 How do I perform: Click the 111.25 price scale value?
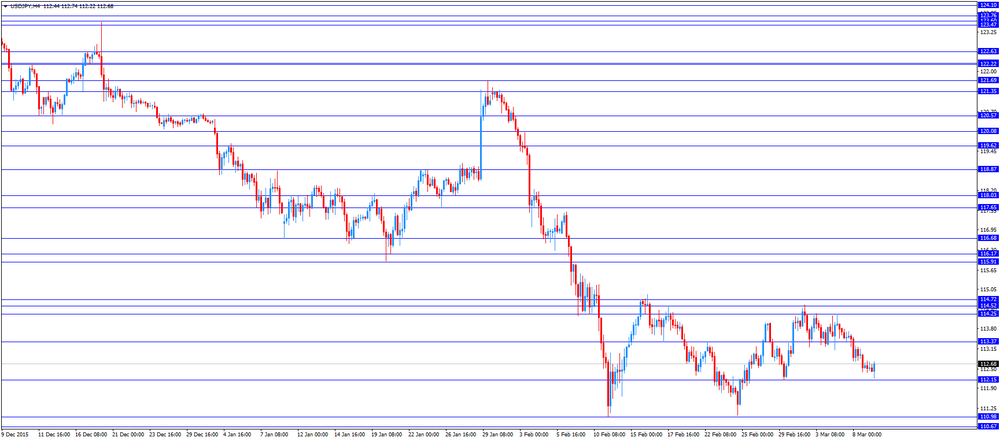(x=988, y=408)
